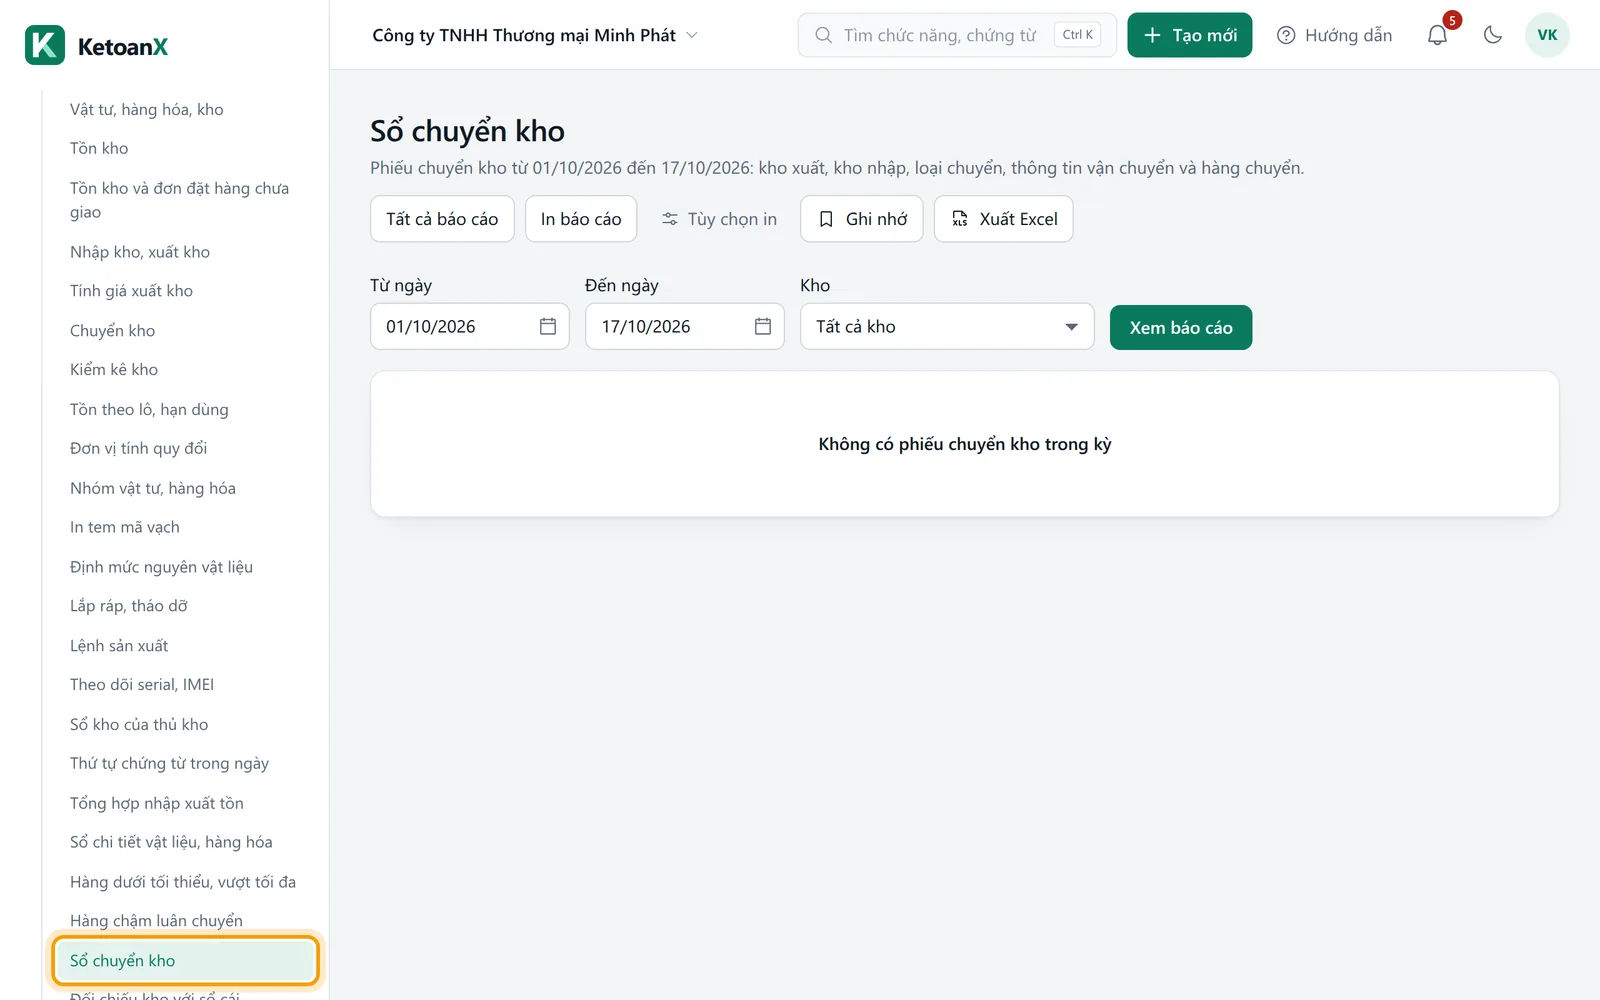Click the Ghi nhớ bookmark button
1600x1000 pixels.
862,219
